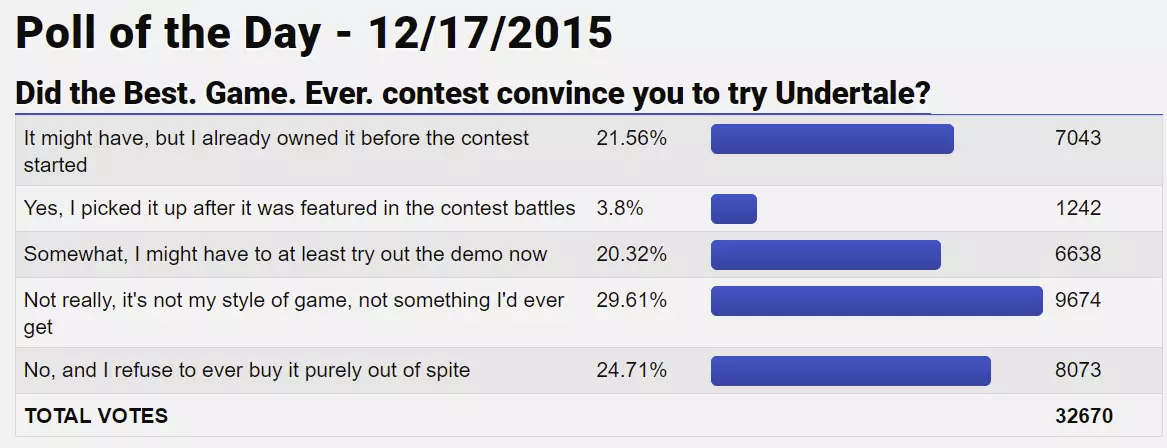The width and height of the screenshot is (1167, 448).
Task: Click the 21.56% percentage value
Action: click(x=631, y=139)
